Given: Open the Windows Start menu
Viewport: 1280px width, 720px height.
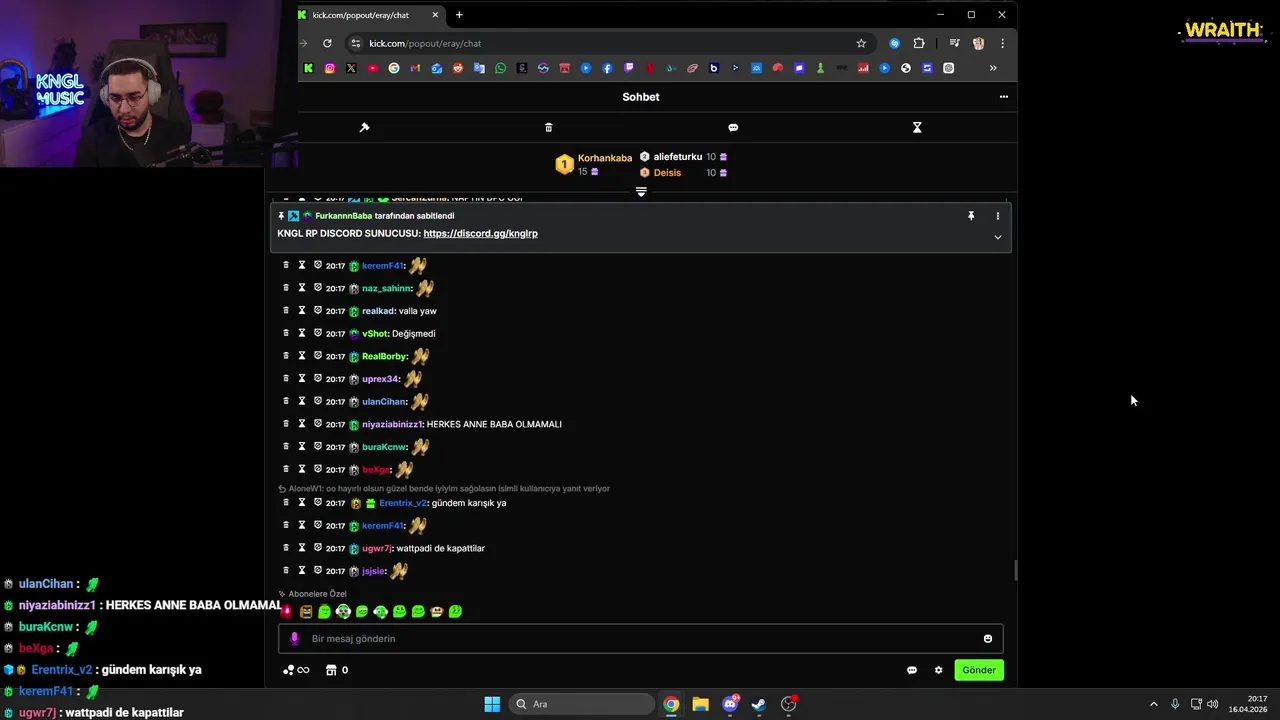Looking at the screenshot, I should tap(492, 704).
